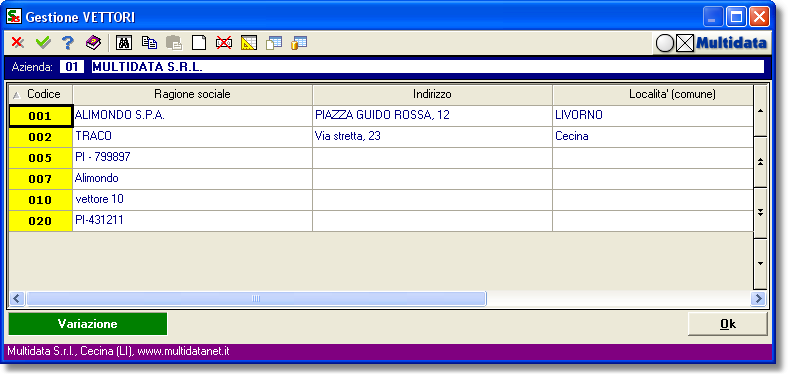The image size is (788, 376).
Task: Maximize the Gestione VETTORI window
Action: click(736, 18)
